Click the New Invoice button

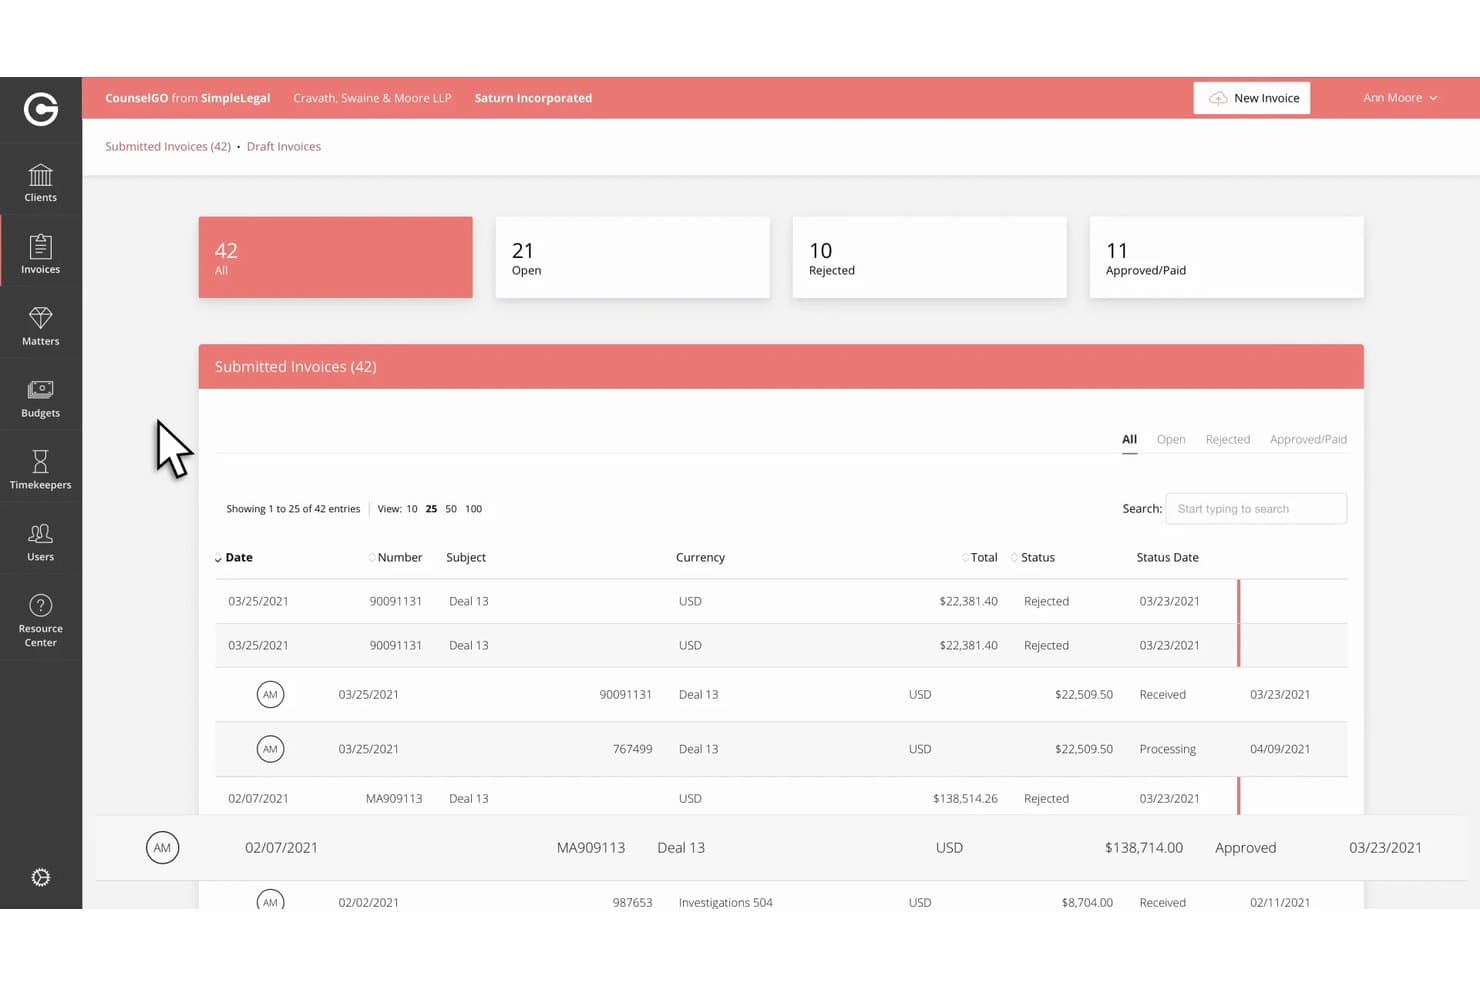[1251, 98]
